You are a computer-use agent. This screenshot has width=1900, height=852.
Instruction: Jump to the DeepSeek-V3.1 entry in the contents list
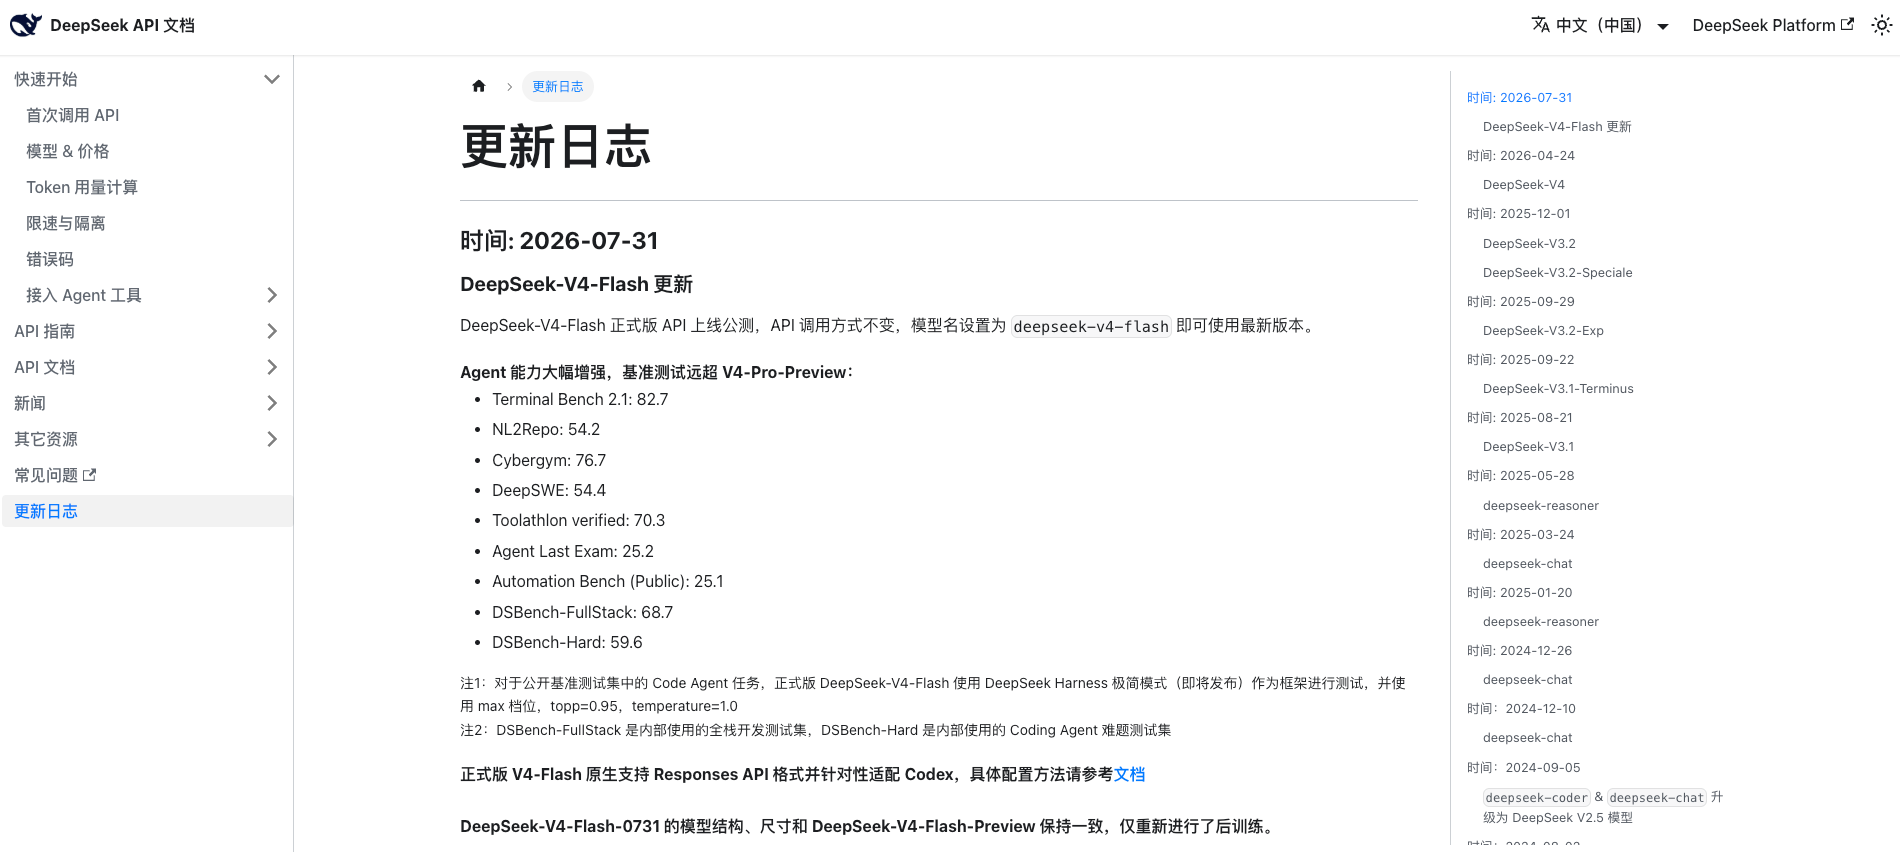(1528, 446)
